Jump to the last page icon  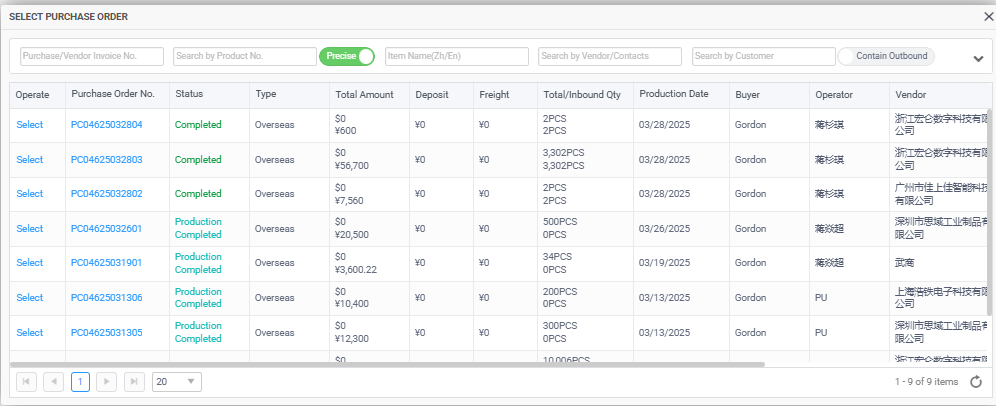(134, 382)
